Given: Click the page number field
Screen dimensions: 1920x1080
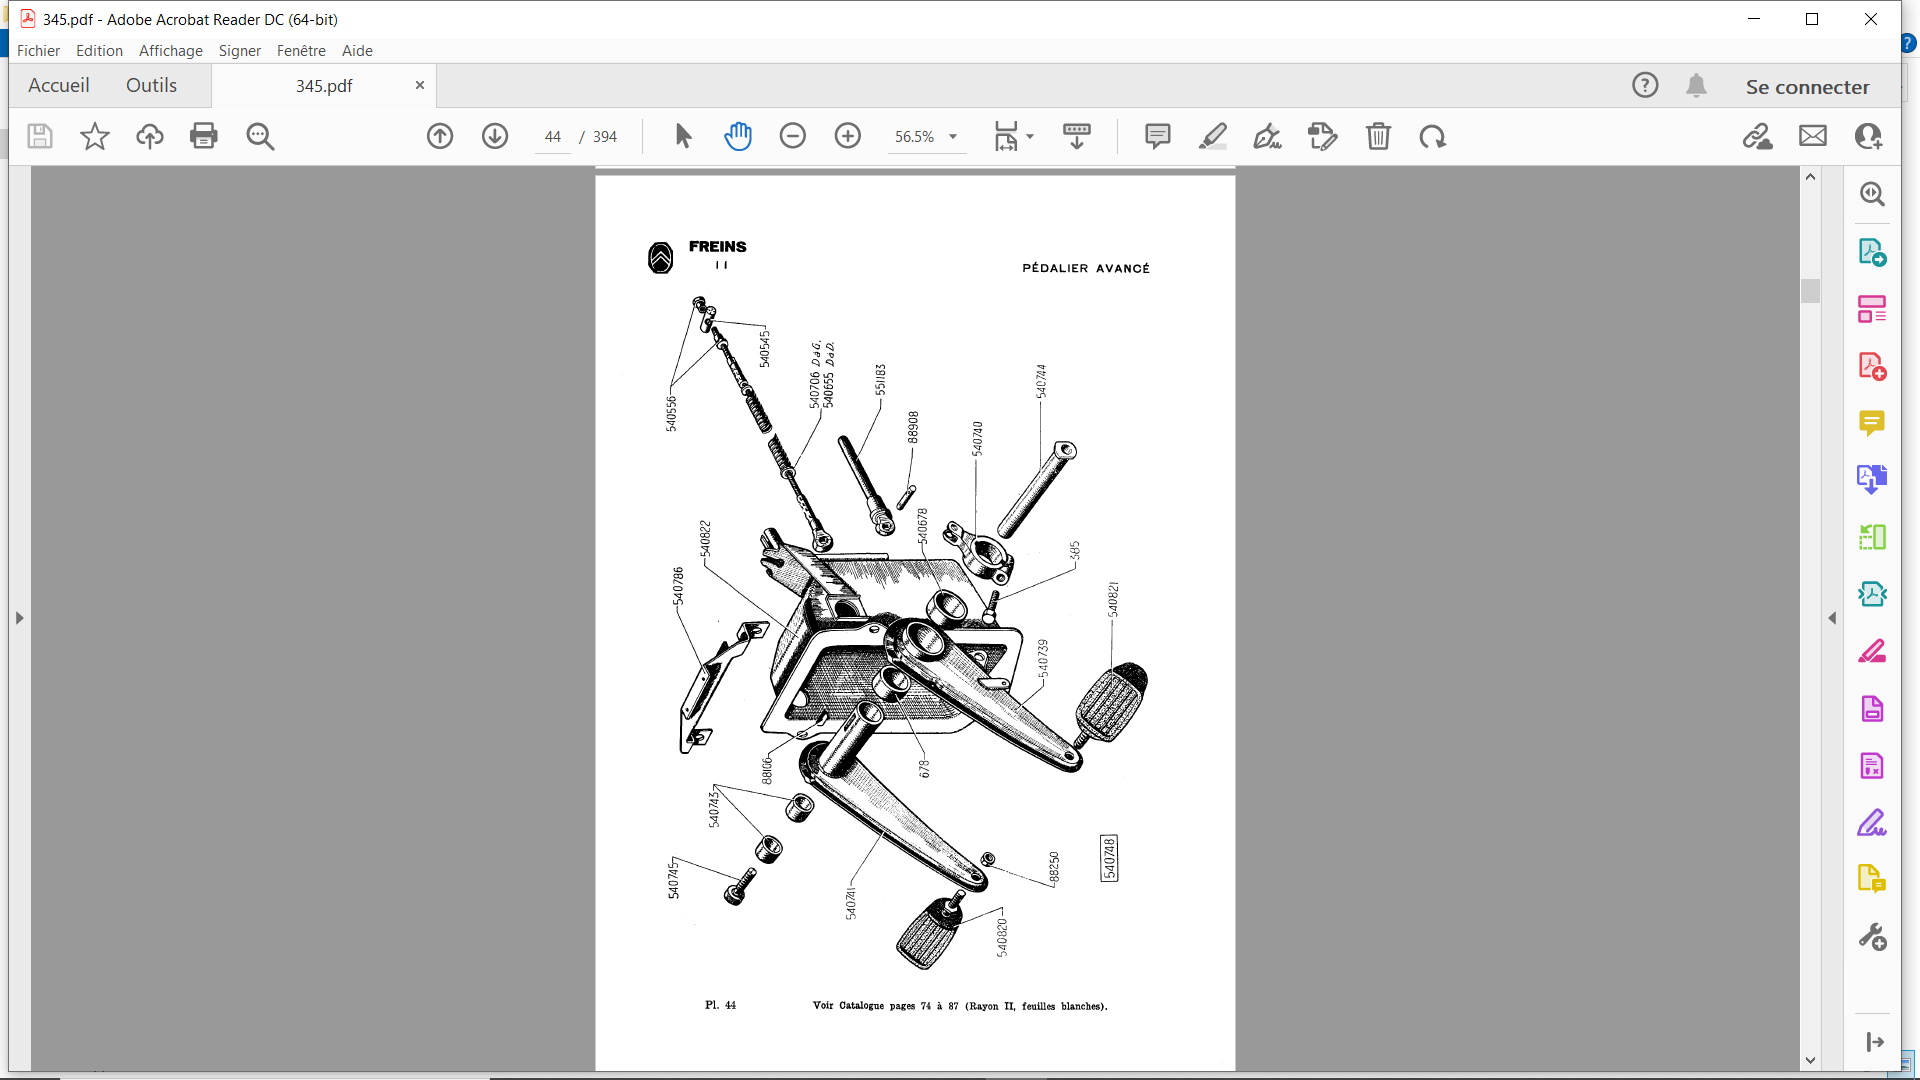Looking at the screenshot, I should 553,137.
